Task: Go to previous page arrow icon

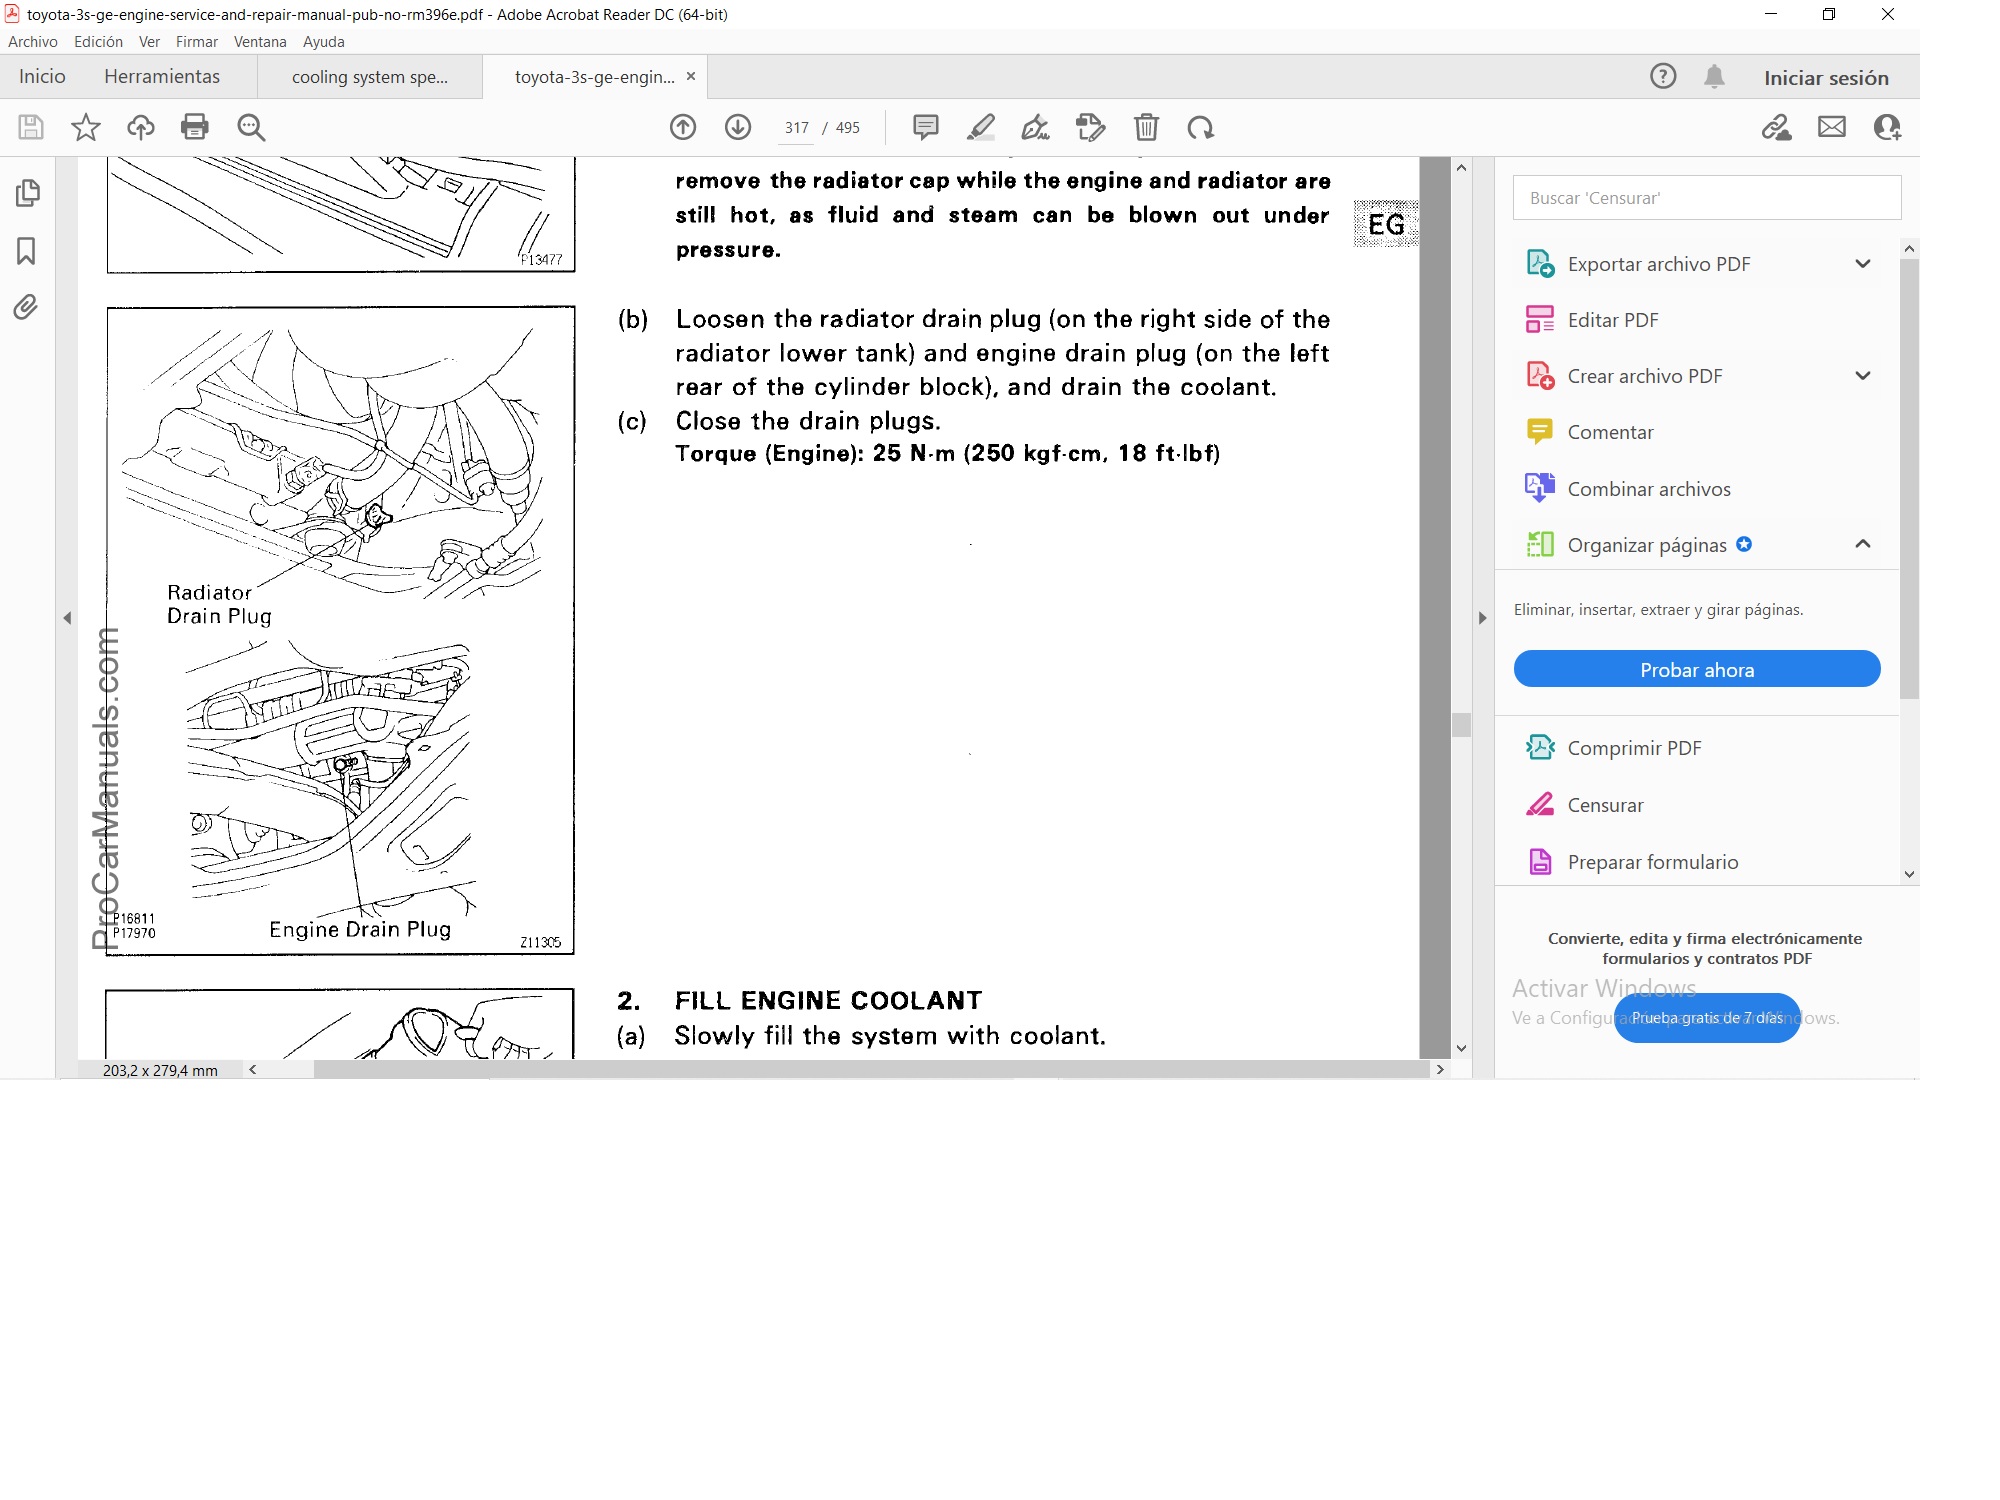Action: coord(683,127)
